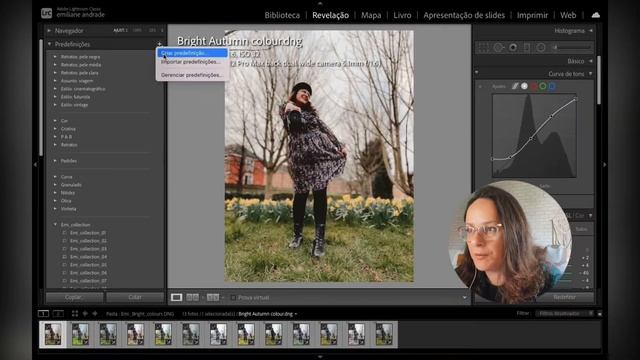Hide the filmstrip with bottom arrow
This screenshot has height=360, width=640.
click(320, 357)
